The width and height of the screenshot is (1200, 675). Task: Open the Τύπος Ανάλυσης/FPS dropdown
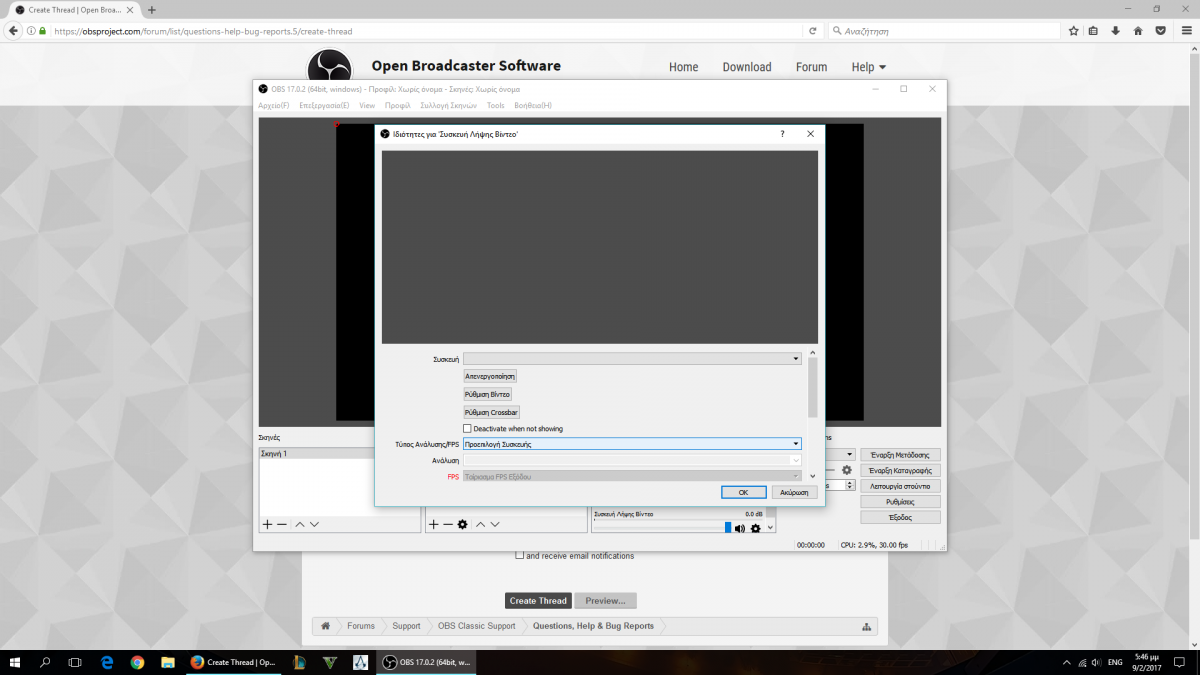point(632,443)
